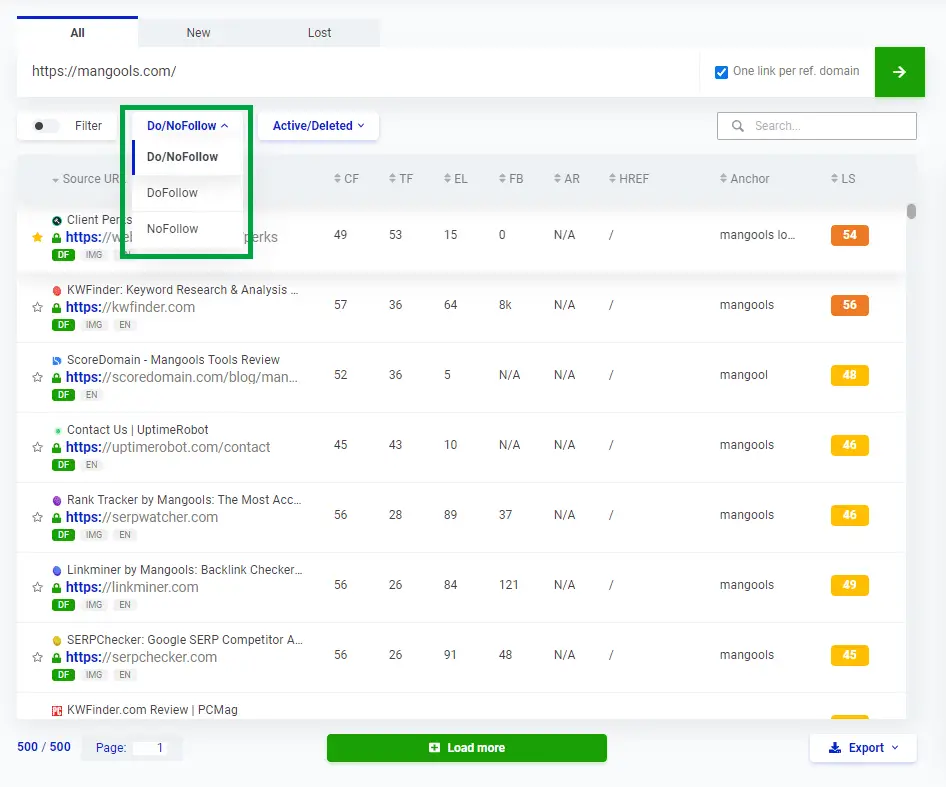
Task: Sort by TF column
Action: [401, 179]
